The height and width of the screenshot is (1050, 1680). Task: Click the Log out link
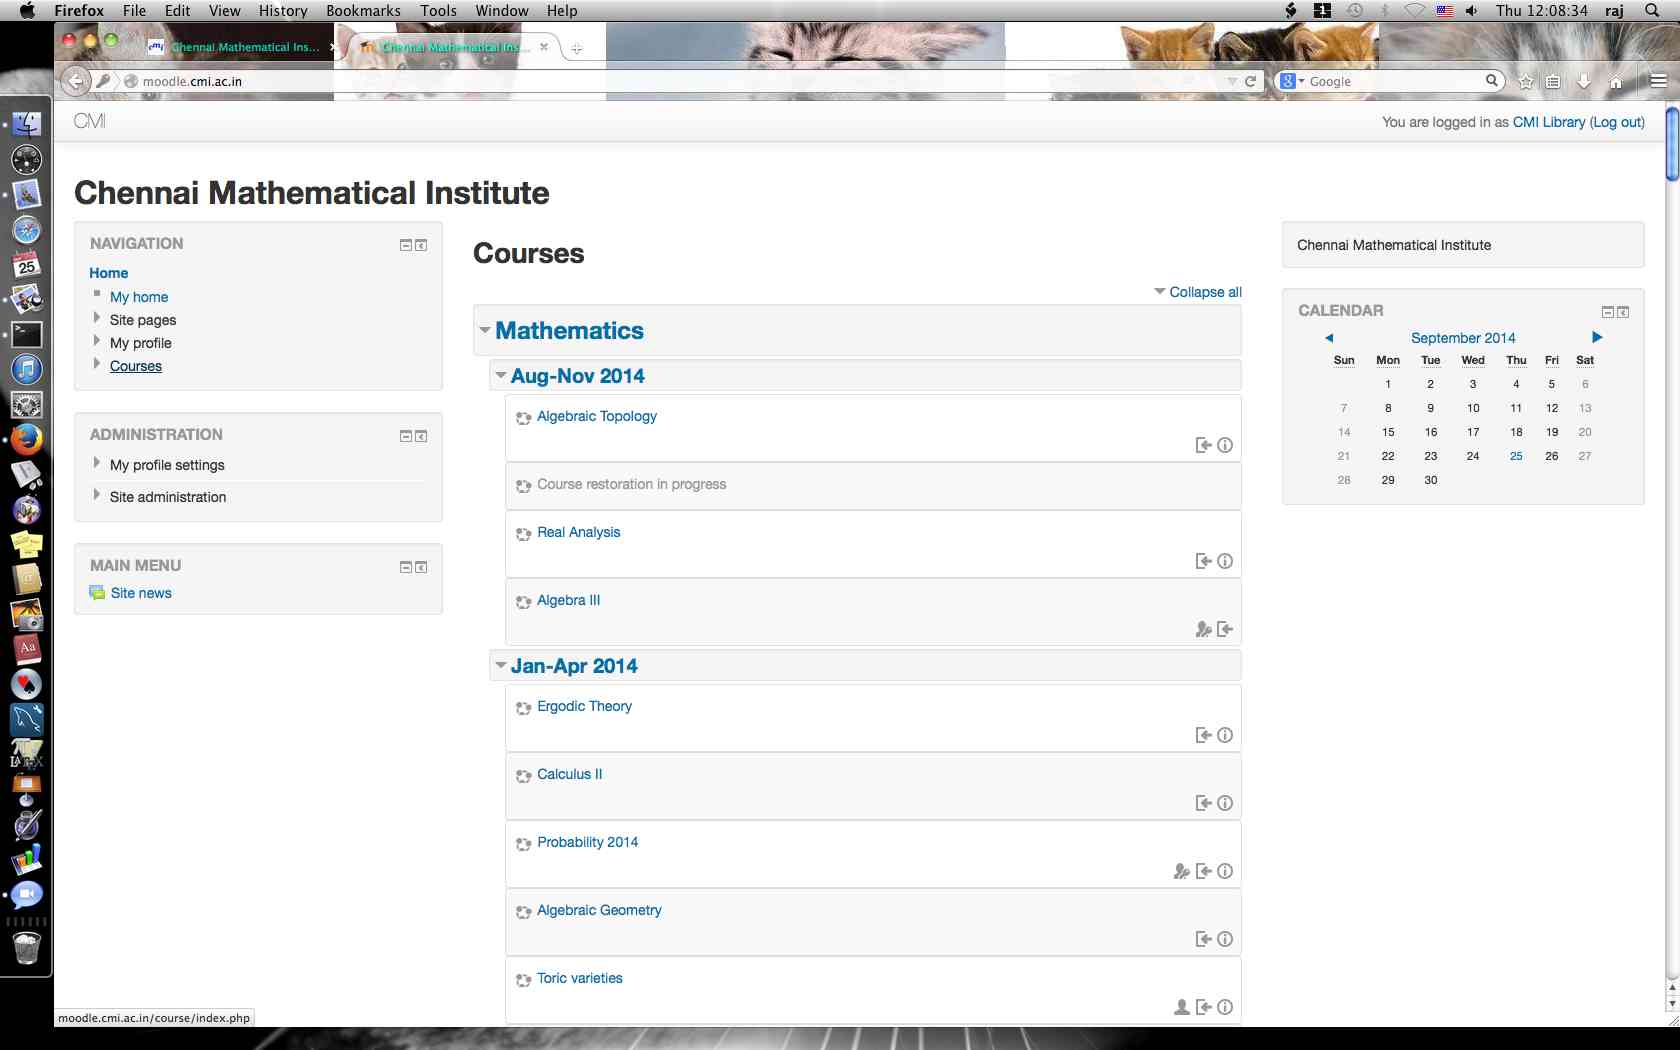tap(1617, 122)
